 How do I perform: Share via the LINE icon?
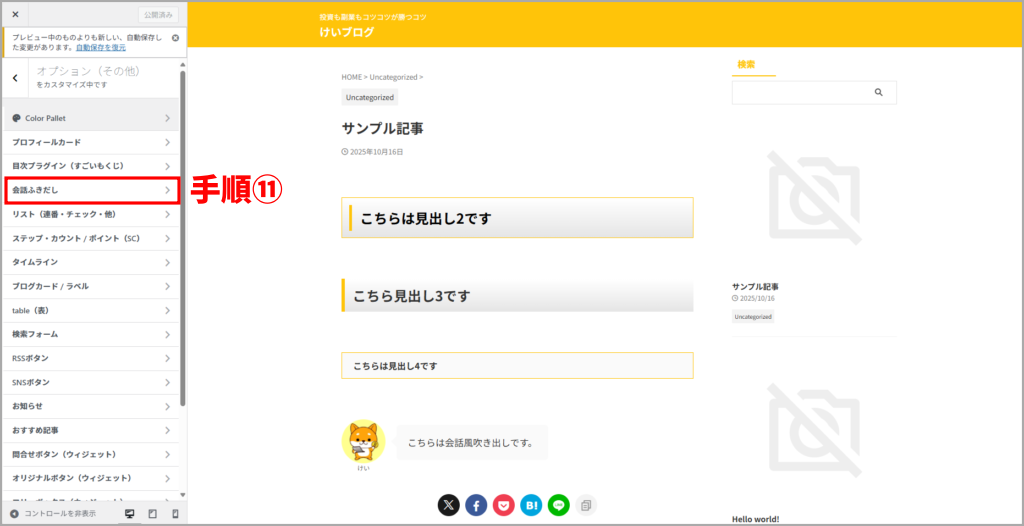[x=558, y=505]
